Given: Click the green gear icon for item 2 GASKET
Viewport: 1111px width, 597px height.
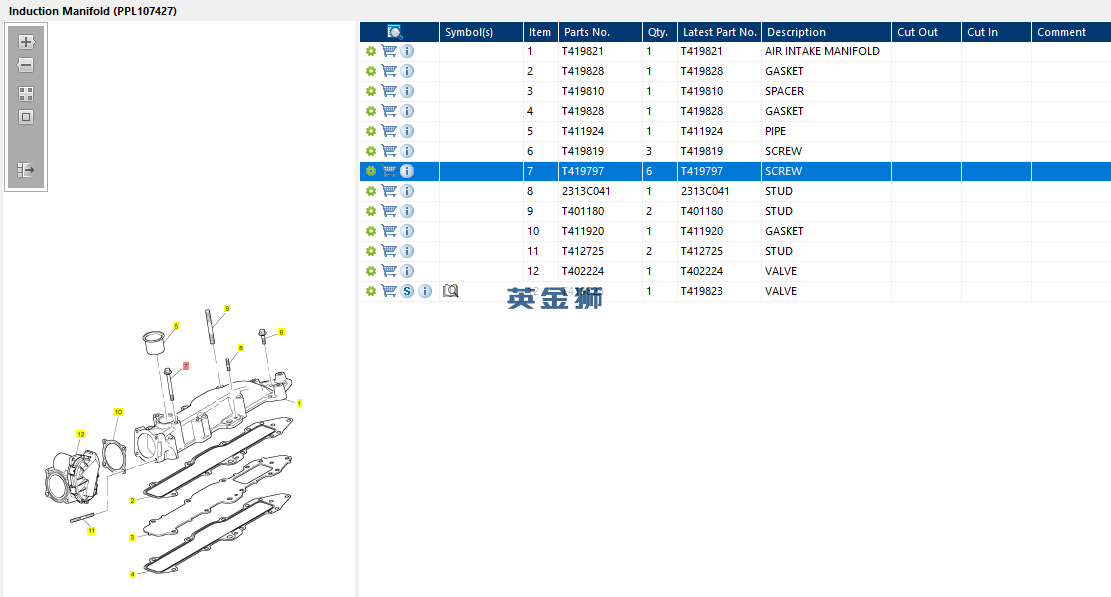Looking at the screenshot, I should tap(371, 71).
